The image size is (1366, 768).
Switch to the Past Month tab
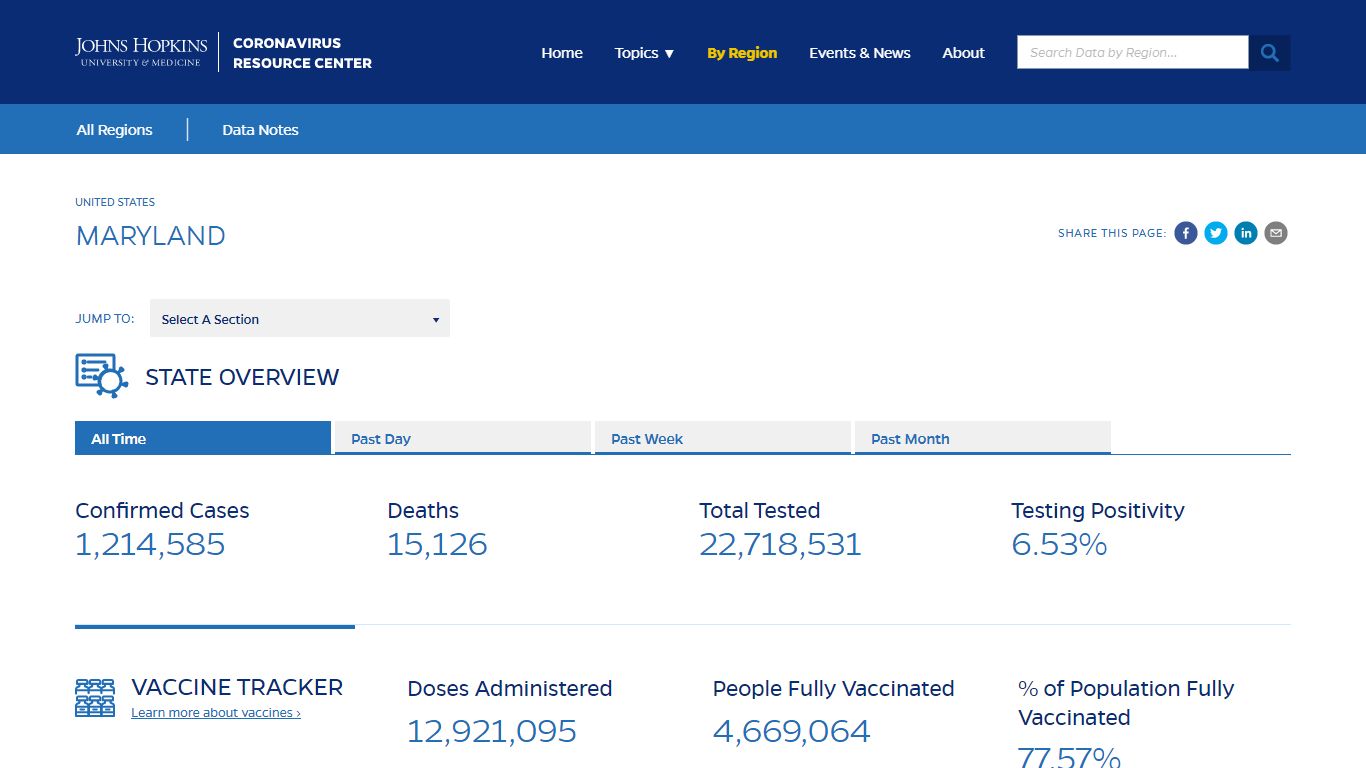click(983, 438)
